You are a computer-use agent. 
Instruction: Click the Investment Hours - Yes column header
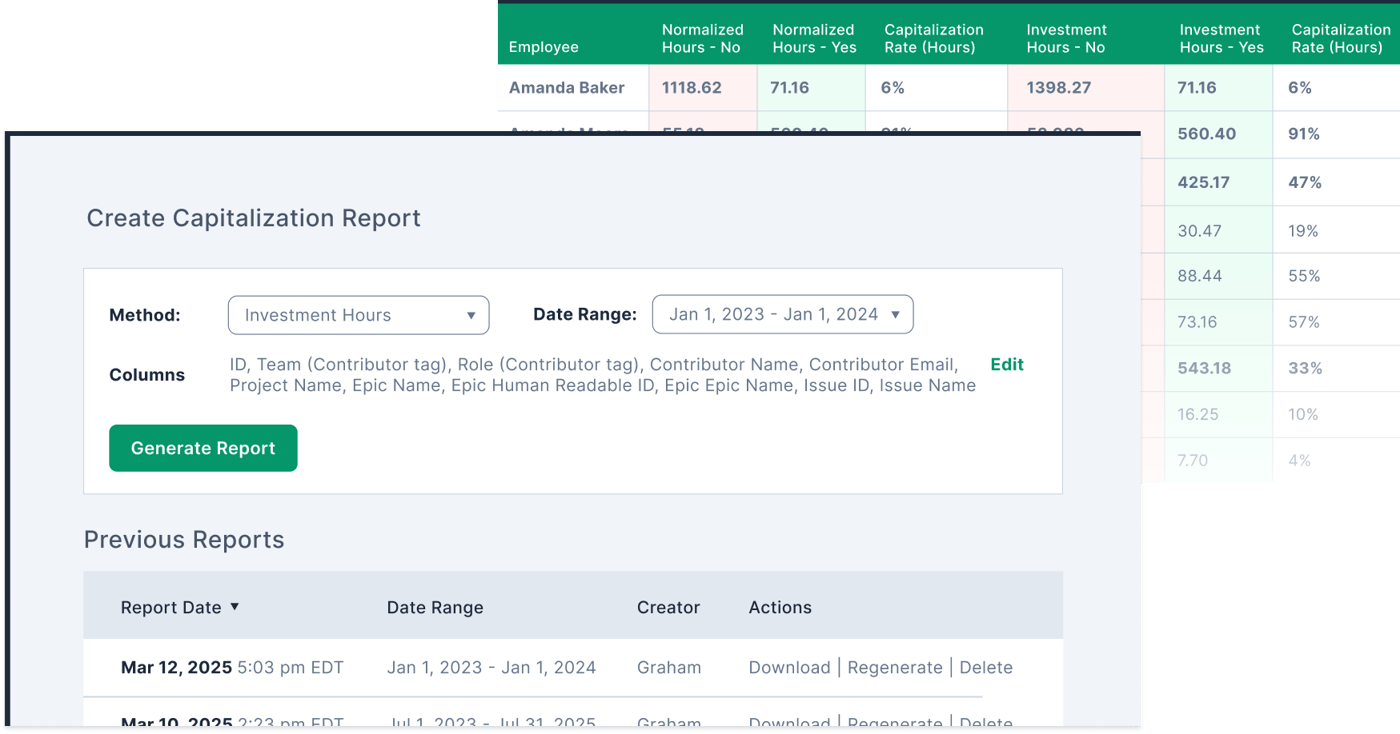tap(1221, 38)
